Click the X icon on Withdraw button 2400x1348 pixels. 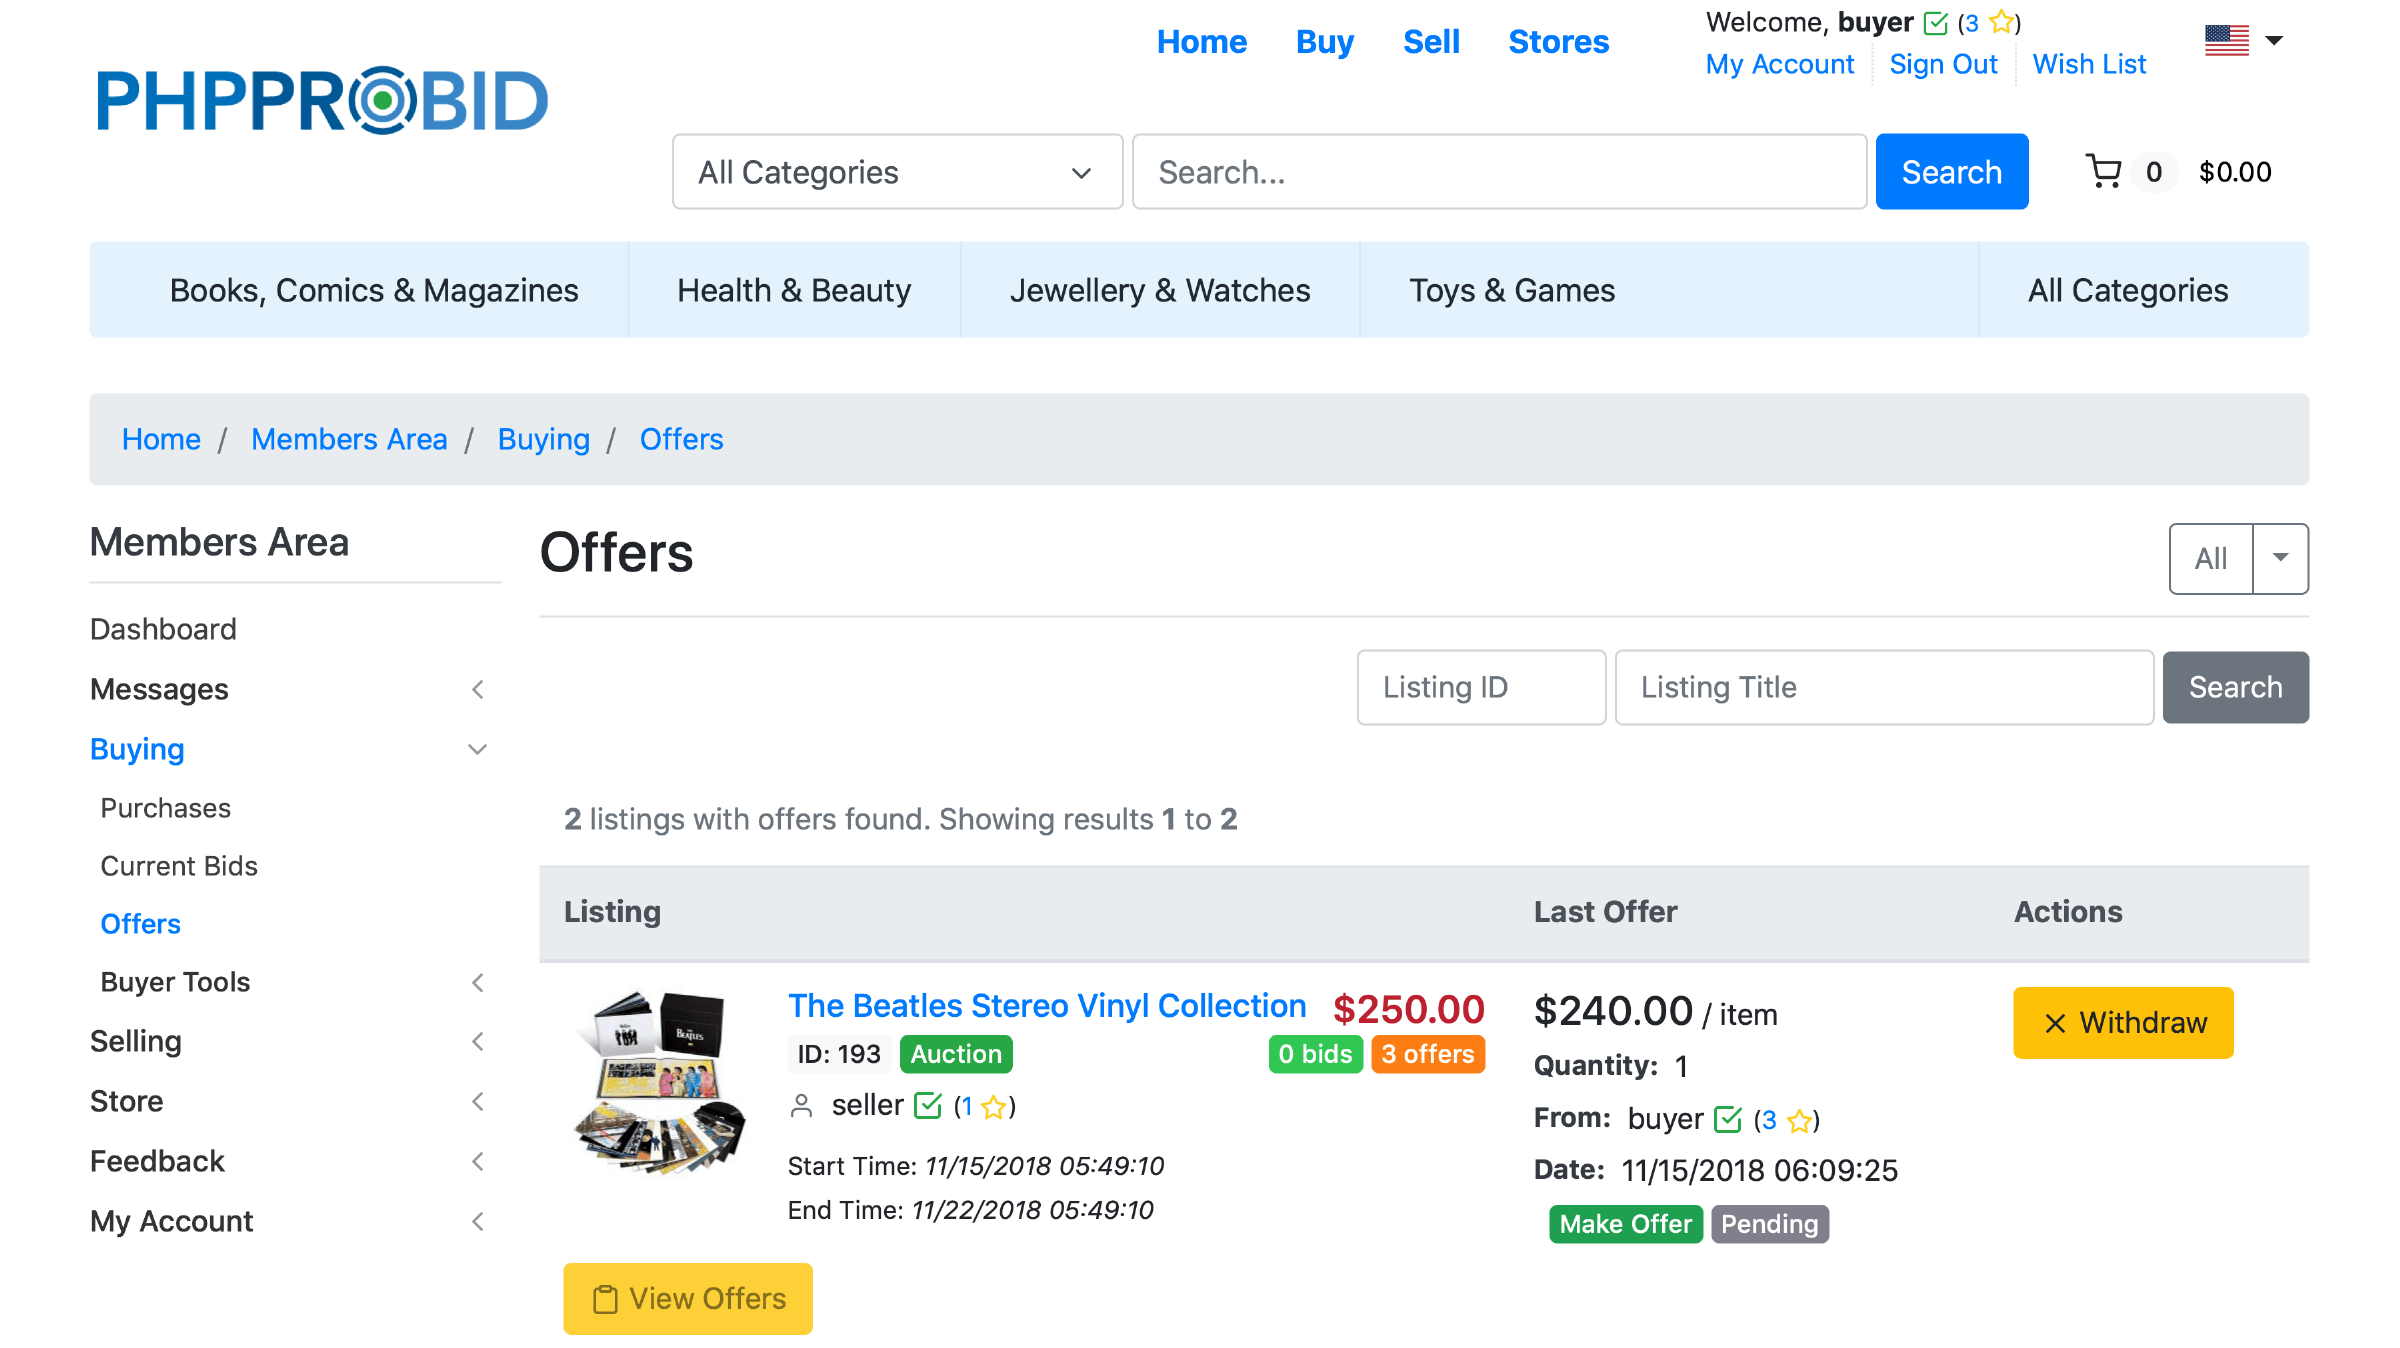[x=2055, y=1023]
